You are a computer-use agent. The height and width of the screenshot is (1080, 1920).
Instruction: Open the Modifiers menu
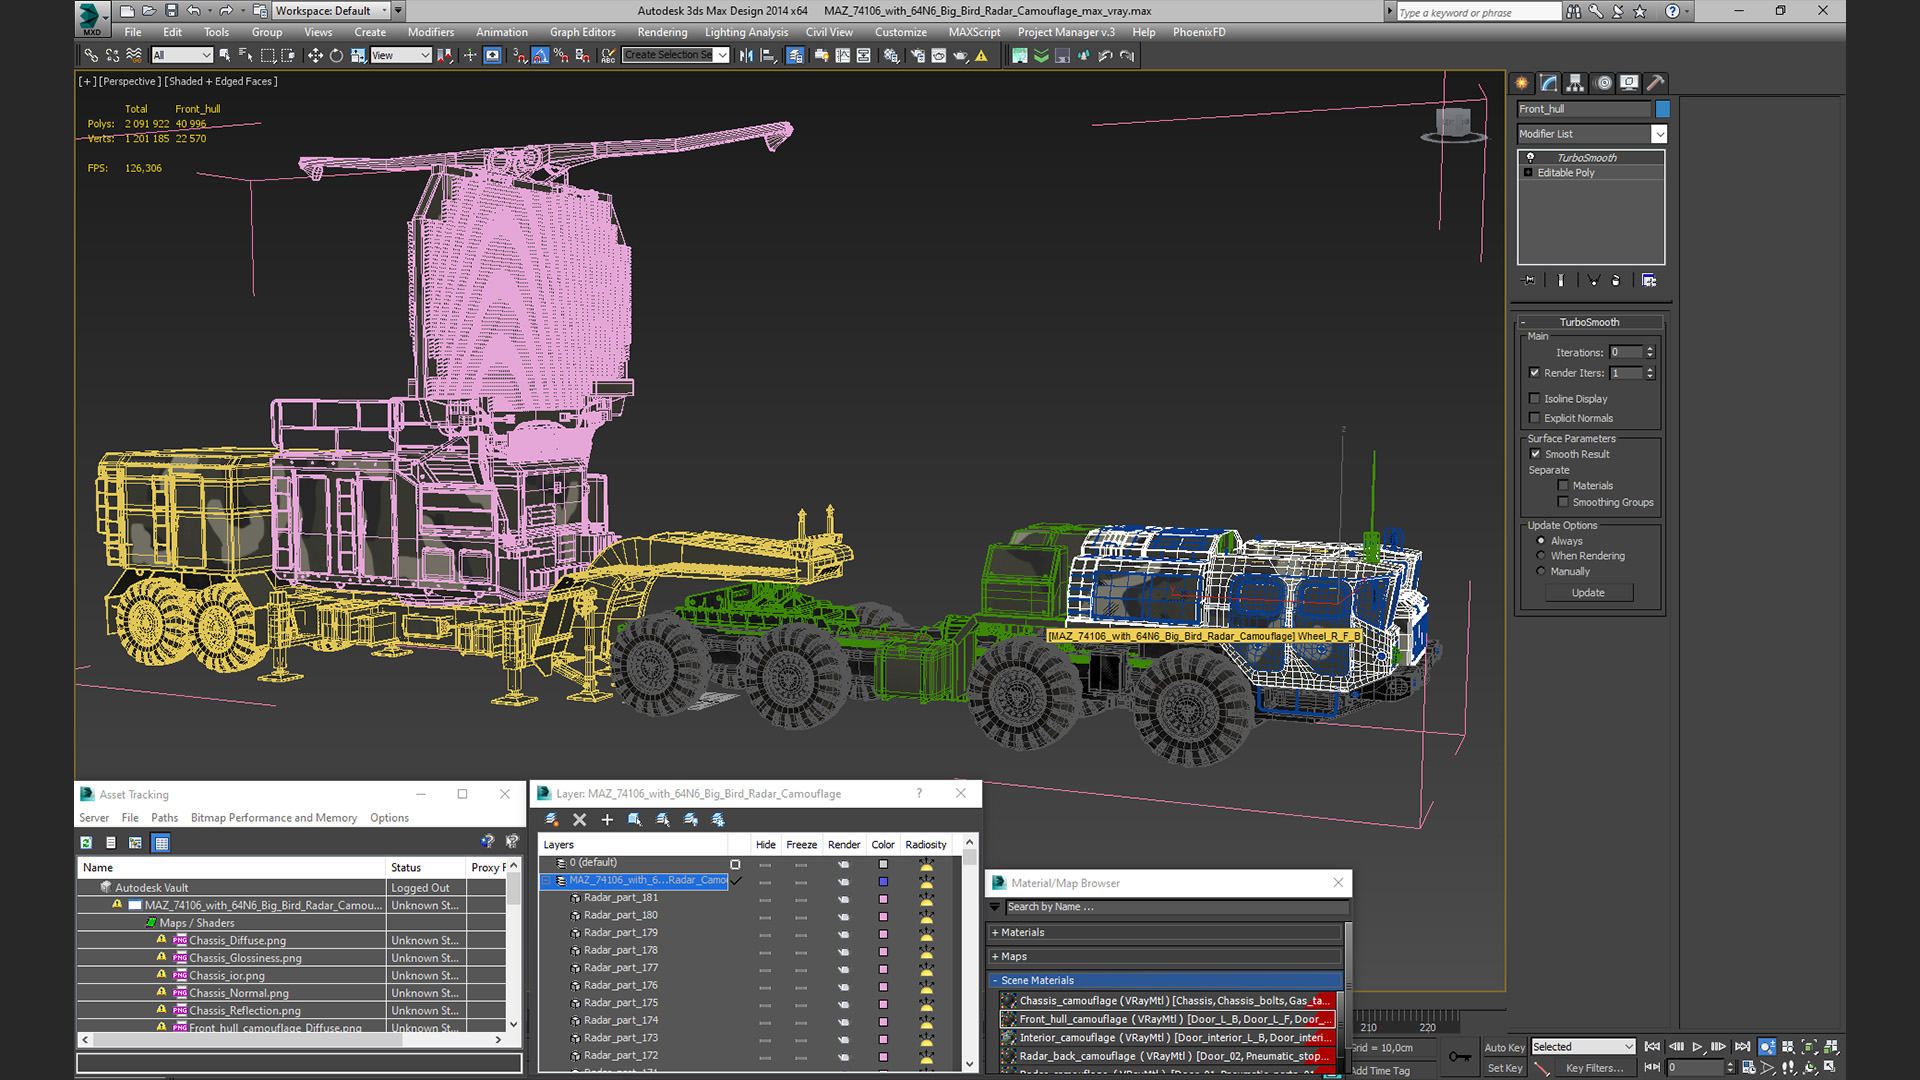tap(431, 32)
